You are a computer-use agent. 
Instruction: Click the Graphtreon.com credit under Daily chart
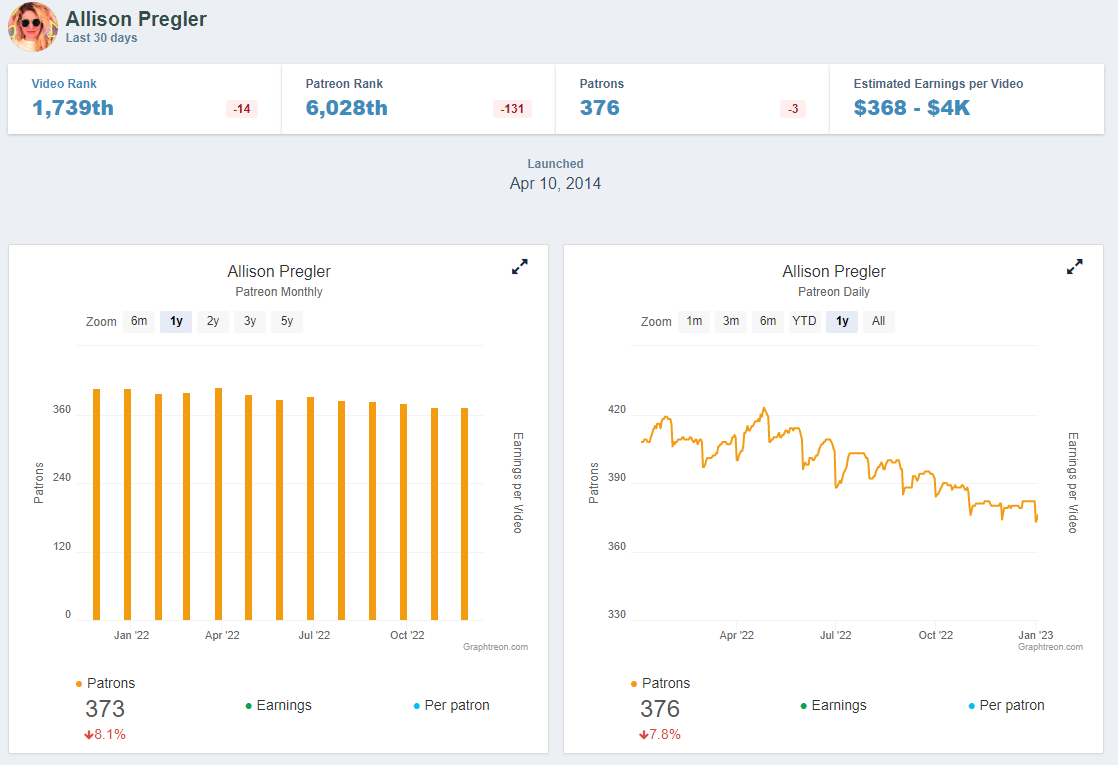pyautogui.click(x=1050, y=647)
